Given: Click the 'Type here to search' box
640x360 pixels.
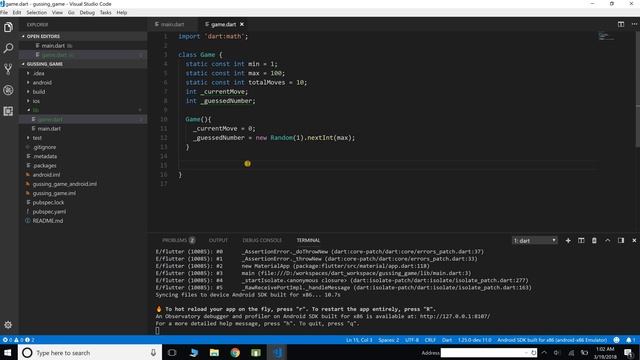Looking at the screenshot, I should click(90, 353).
